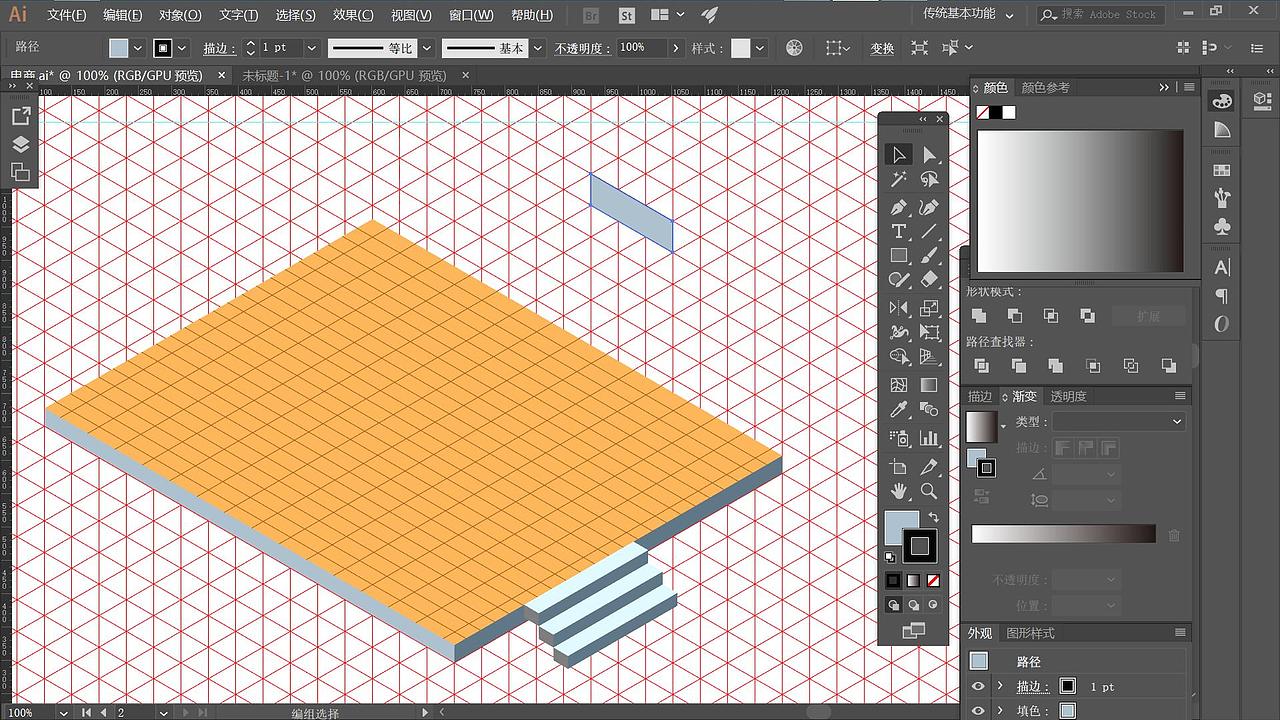The width and height of the screenshot is (1280, 720).
Task: Select the Eraser tool
Action: [930, 281]
